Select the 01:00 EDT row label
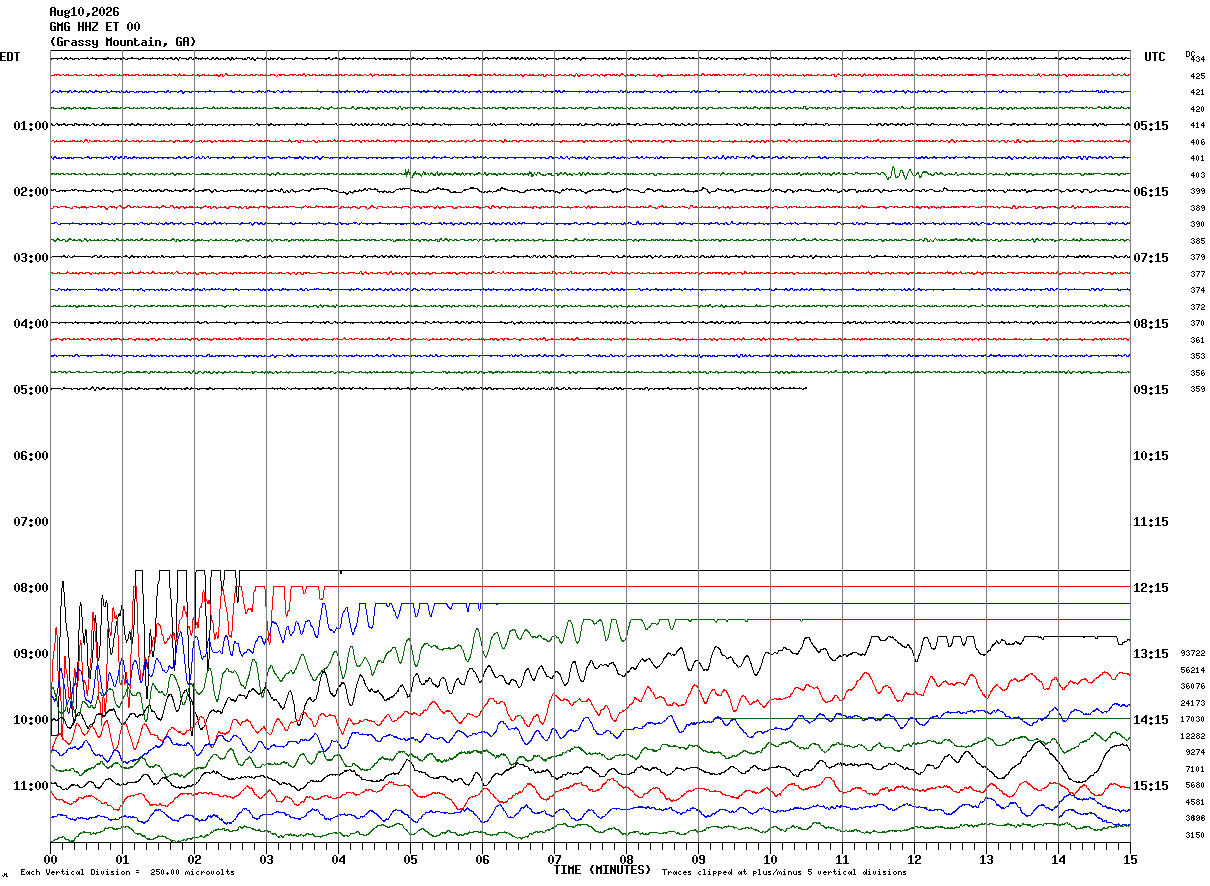Screen dimensions: 1210x886 point(30,126)
